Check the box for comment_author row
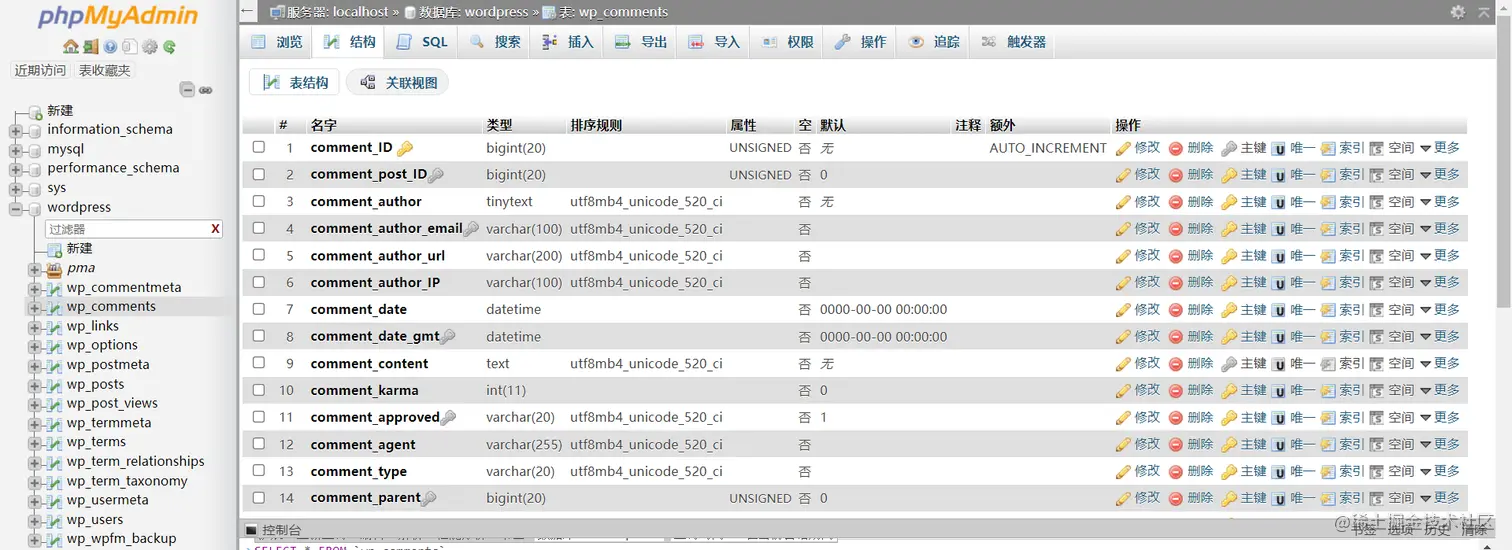1512x550 pixels. point(259,201)
